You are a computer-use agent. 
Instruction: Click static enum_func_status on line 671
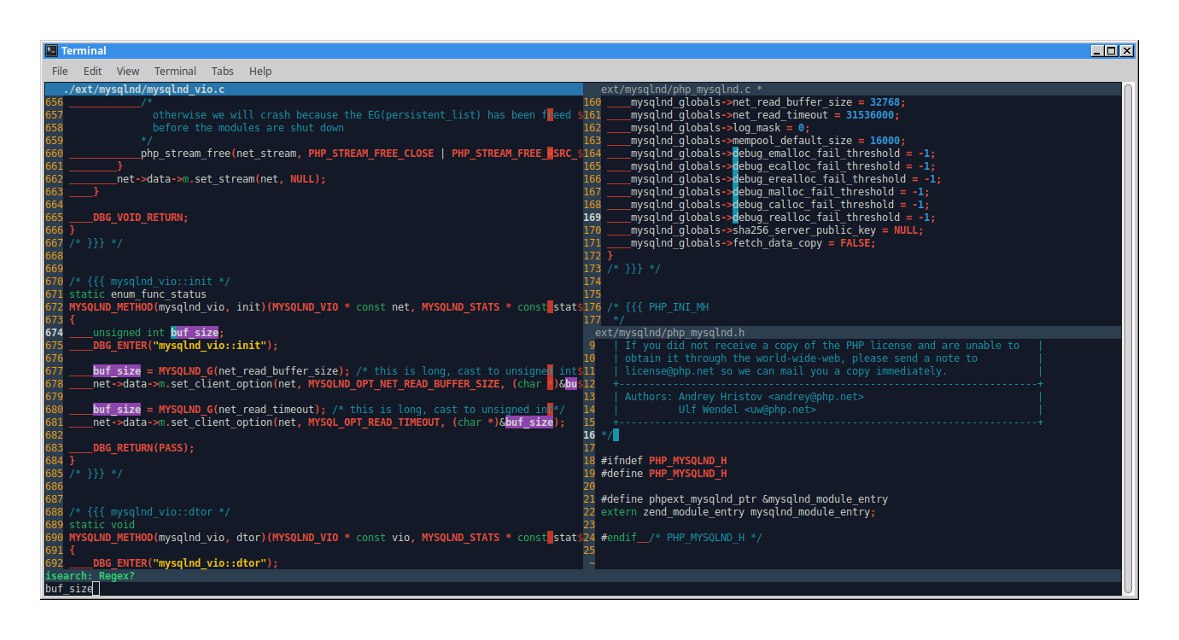click(x=138, y=294)
